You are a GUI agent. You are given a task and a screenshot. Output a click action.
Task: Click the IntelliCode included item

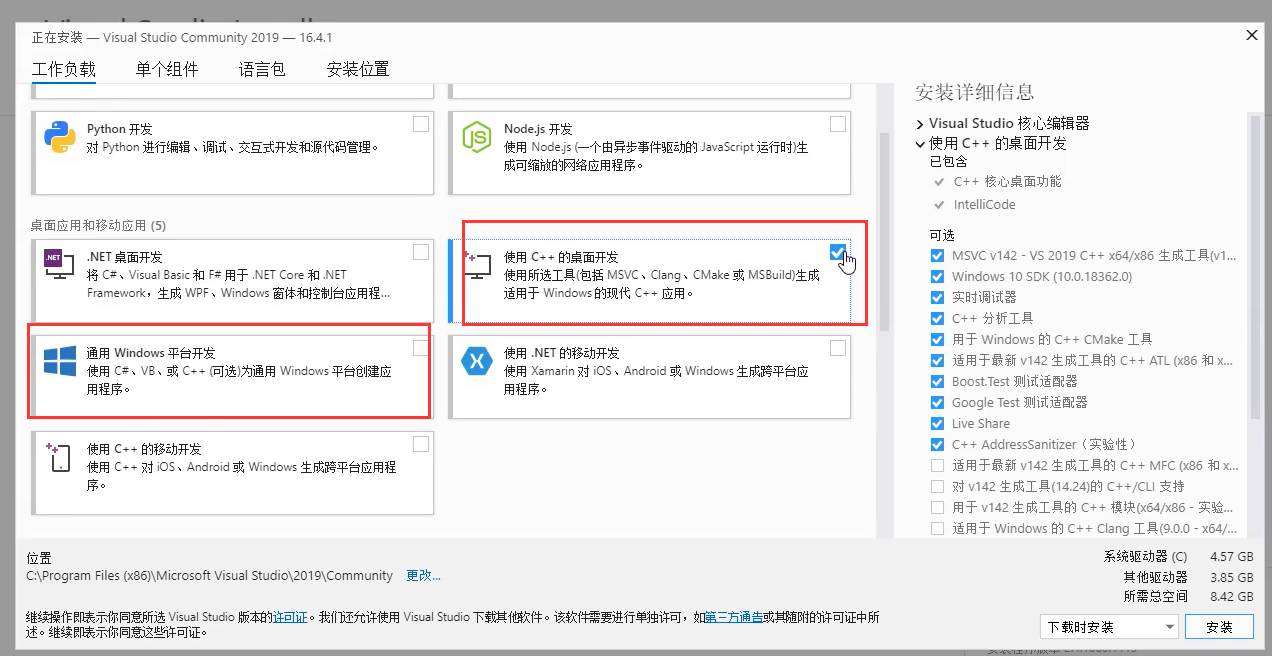[984, 204]
